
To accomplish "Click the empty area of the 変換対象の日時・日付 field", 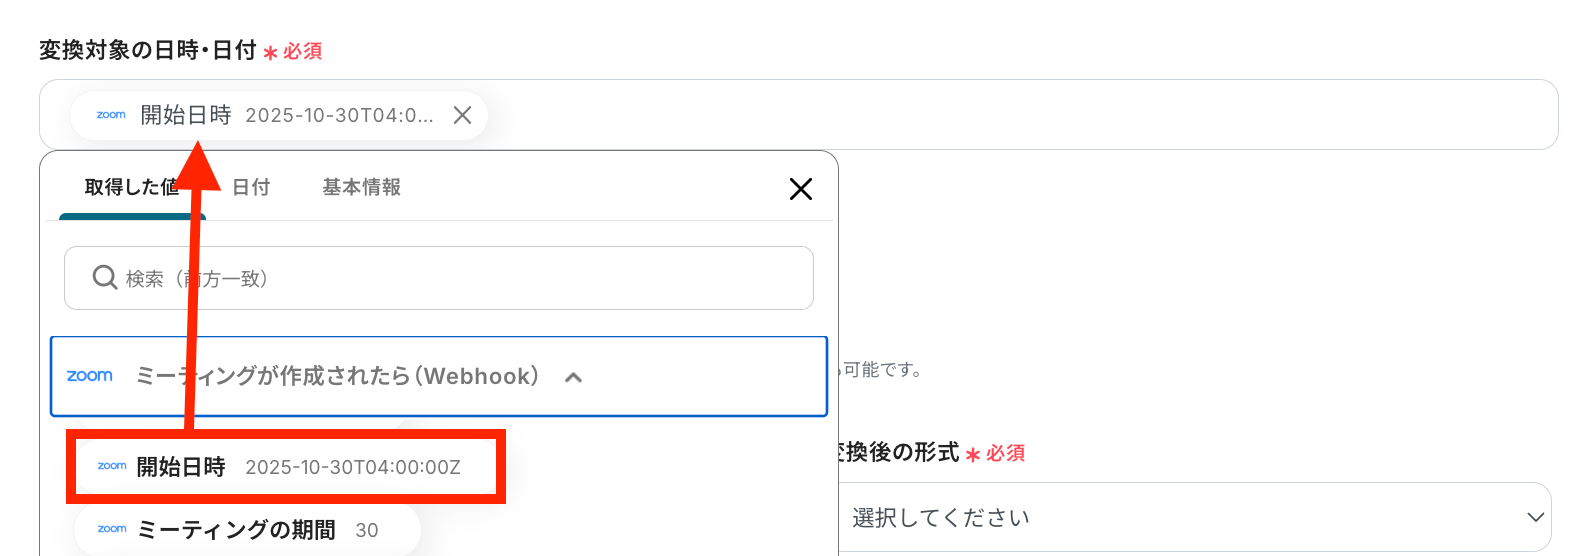I will tap(1000, 115).
